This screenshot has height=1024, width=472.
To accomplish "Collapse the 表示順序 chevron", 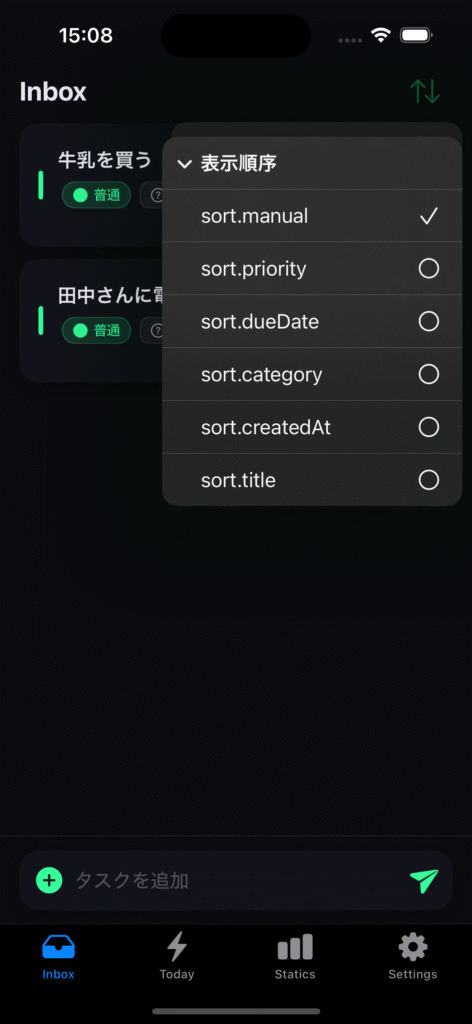I will coord(185,164).
